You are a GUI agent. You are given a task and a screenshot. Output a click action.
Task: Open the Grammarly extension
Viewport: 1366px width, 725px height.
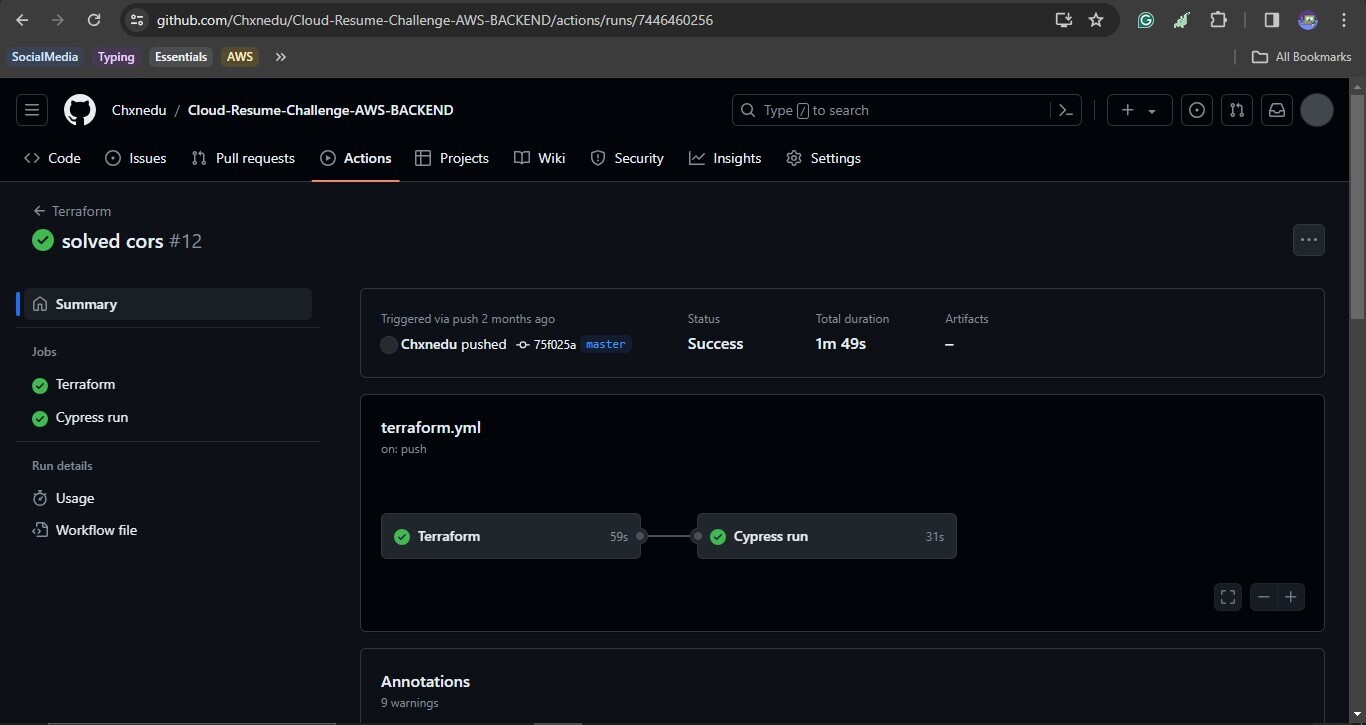click(1146, 20)
